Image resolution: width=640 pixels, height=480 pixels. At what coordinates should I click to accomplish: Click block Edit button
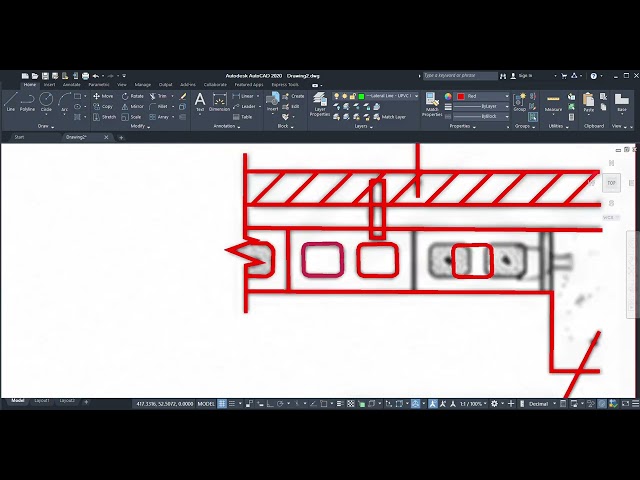pyautogui.click(x=291, y=107)
